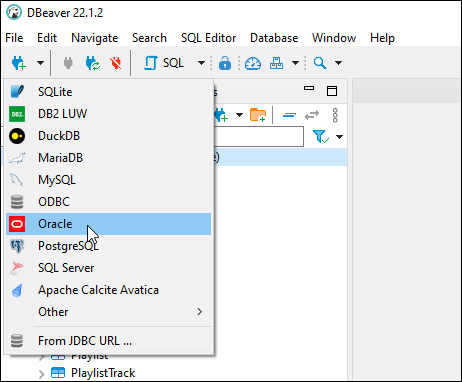Select DB2 LUW from the list
The width and height of the screenshot is (462, 382).
point(109,114)
